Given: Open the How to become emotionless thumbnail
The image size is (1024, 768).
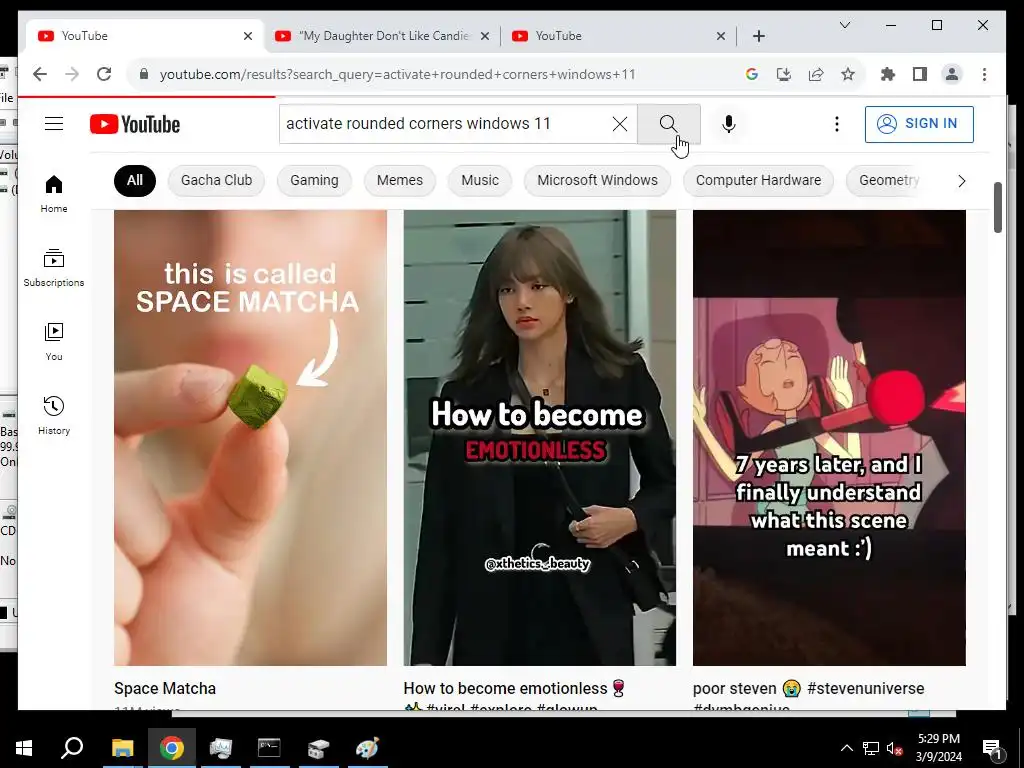Looking at the screenshot, I should [539, 438].
